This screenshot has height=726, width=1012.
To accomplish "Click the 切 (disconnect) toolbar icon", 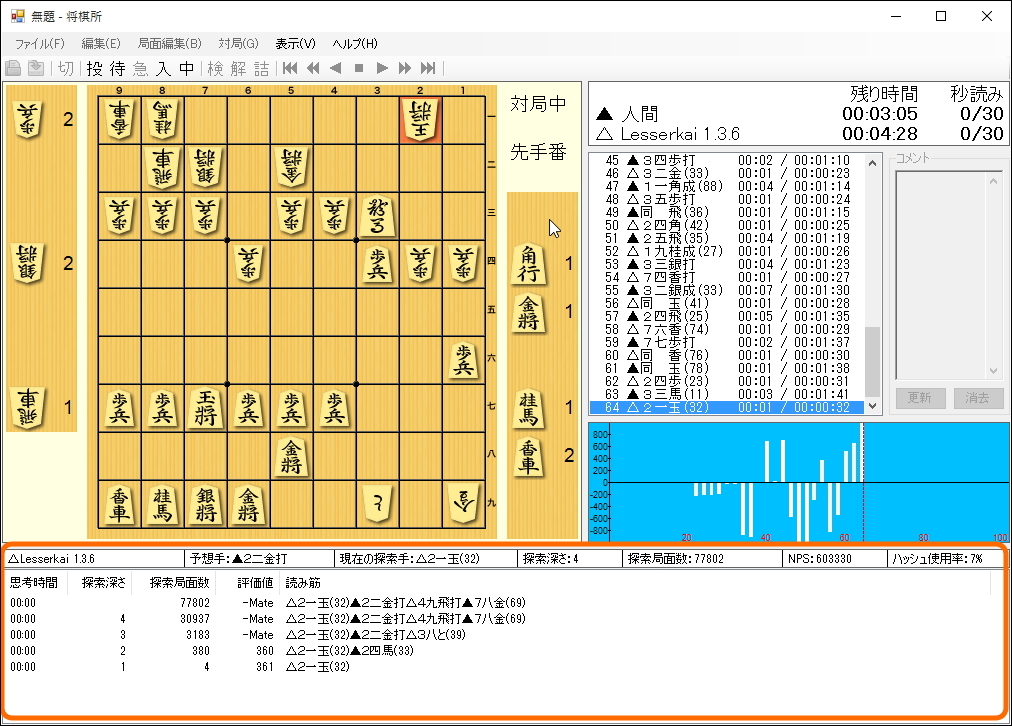I will click(x=64, y=69).
